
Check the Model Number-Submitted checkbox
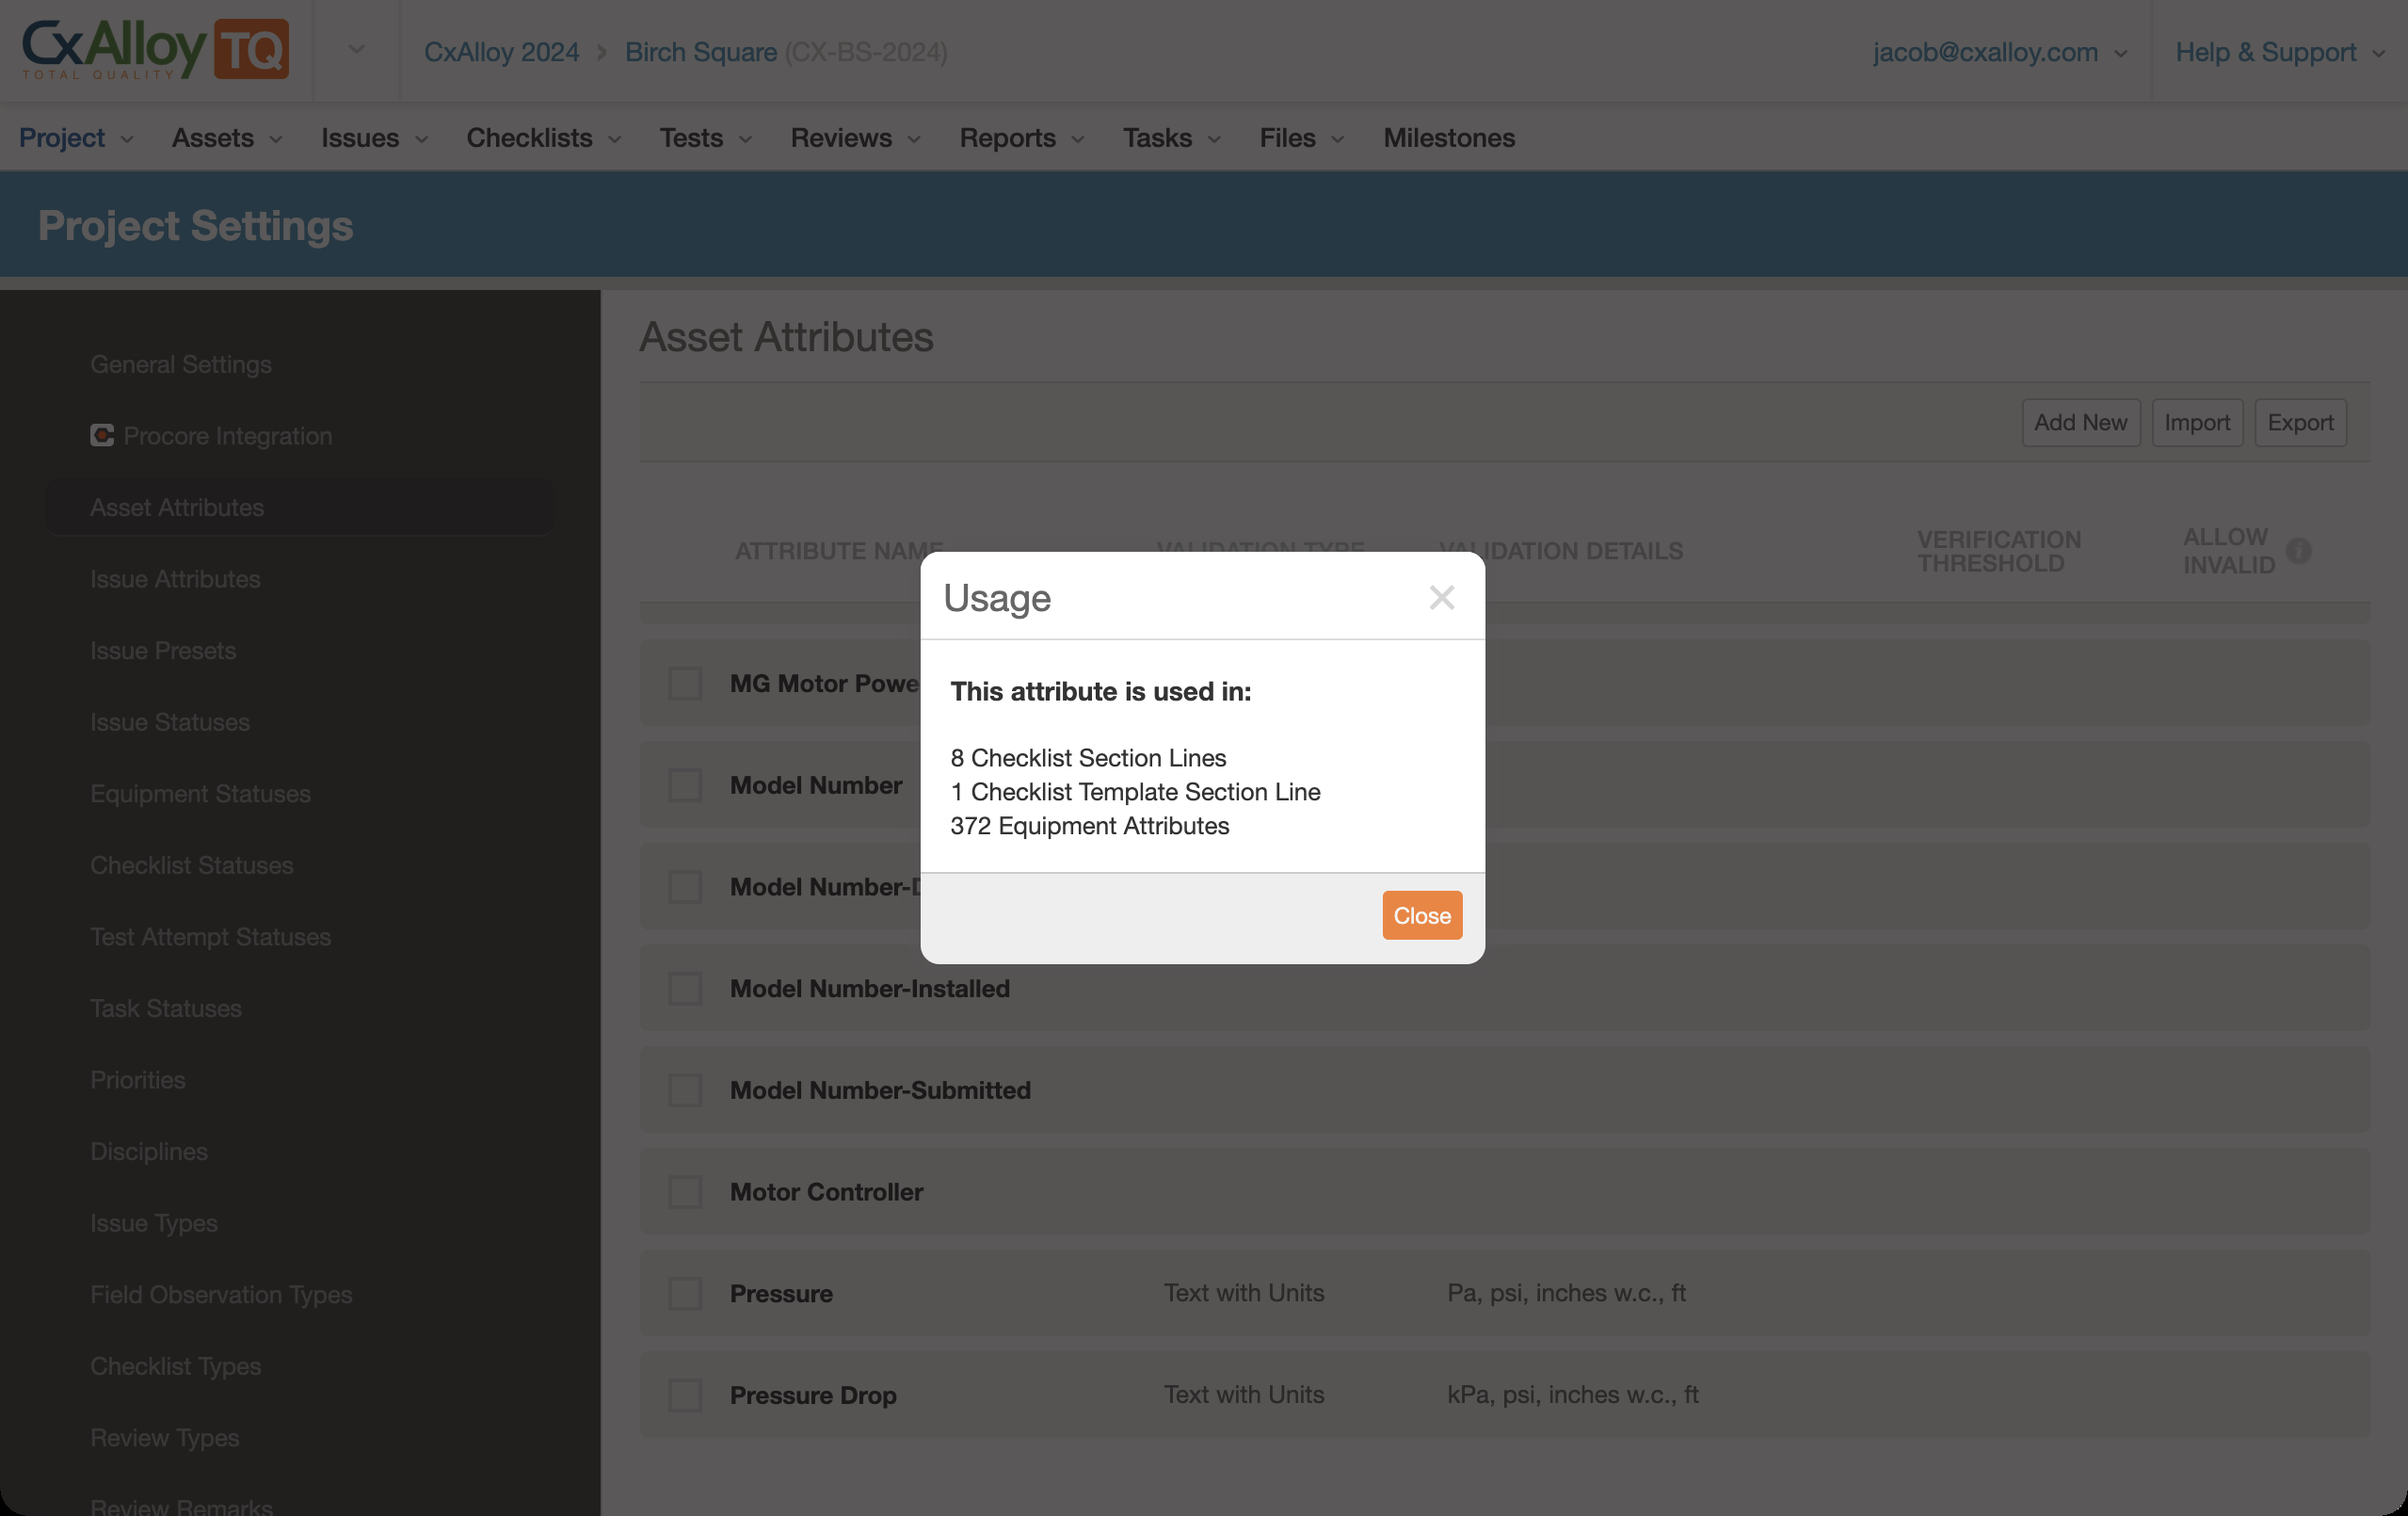[685, 1090]
